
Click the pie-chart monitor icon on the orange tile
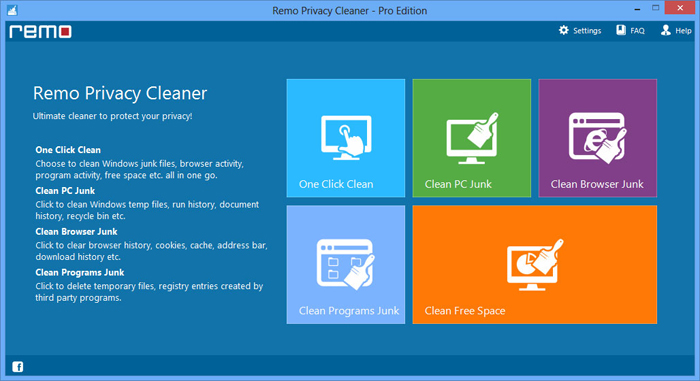tap(535, 264)
